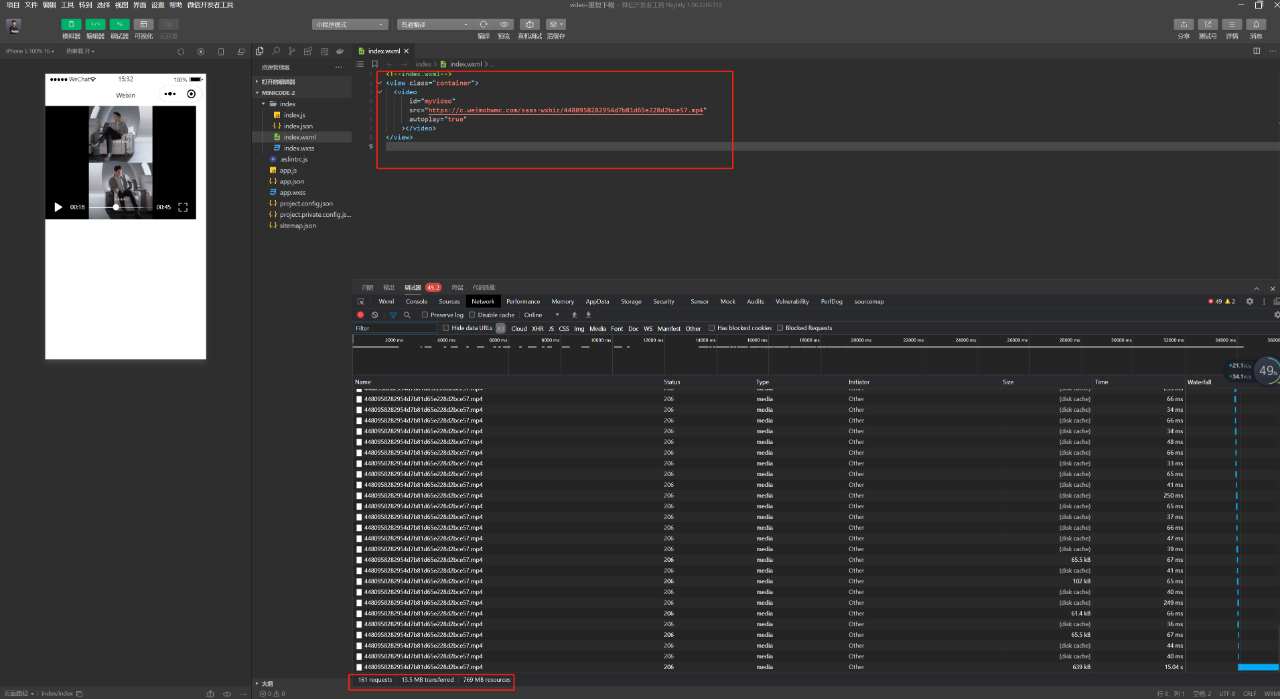Filter network requests by Media
The height and width of the screenshot is (699, 1280).
(597, 328)
